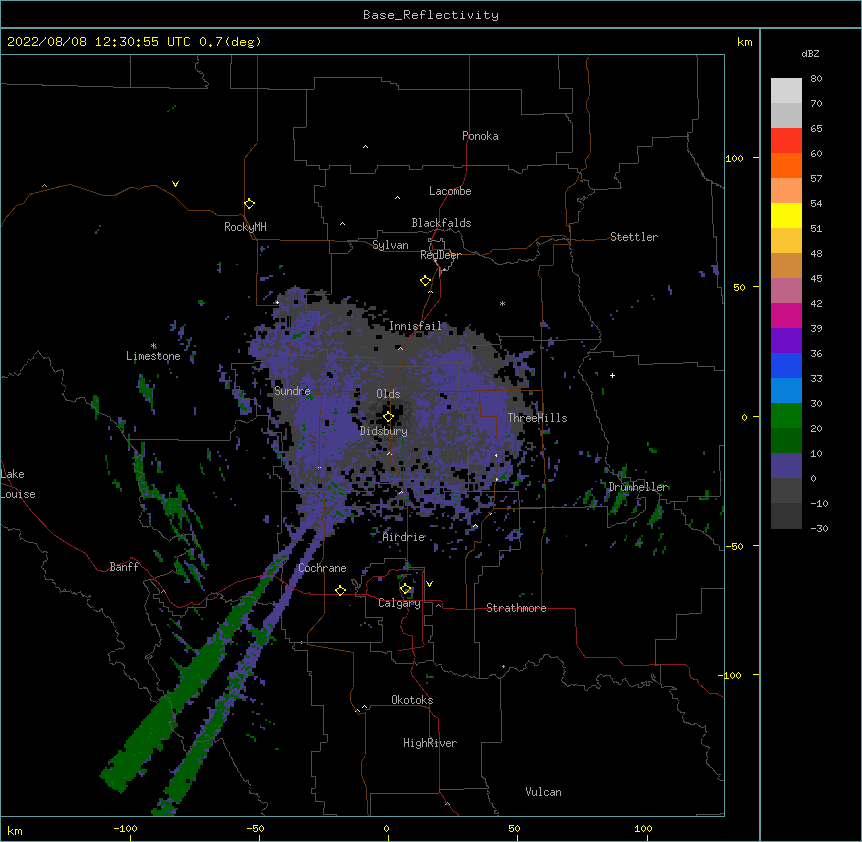Click the Blackfalds city label
The image size is (862, 842).
[441, 223]
